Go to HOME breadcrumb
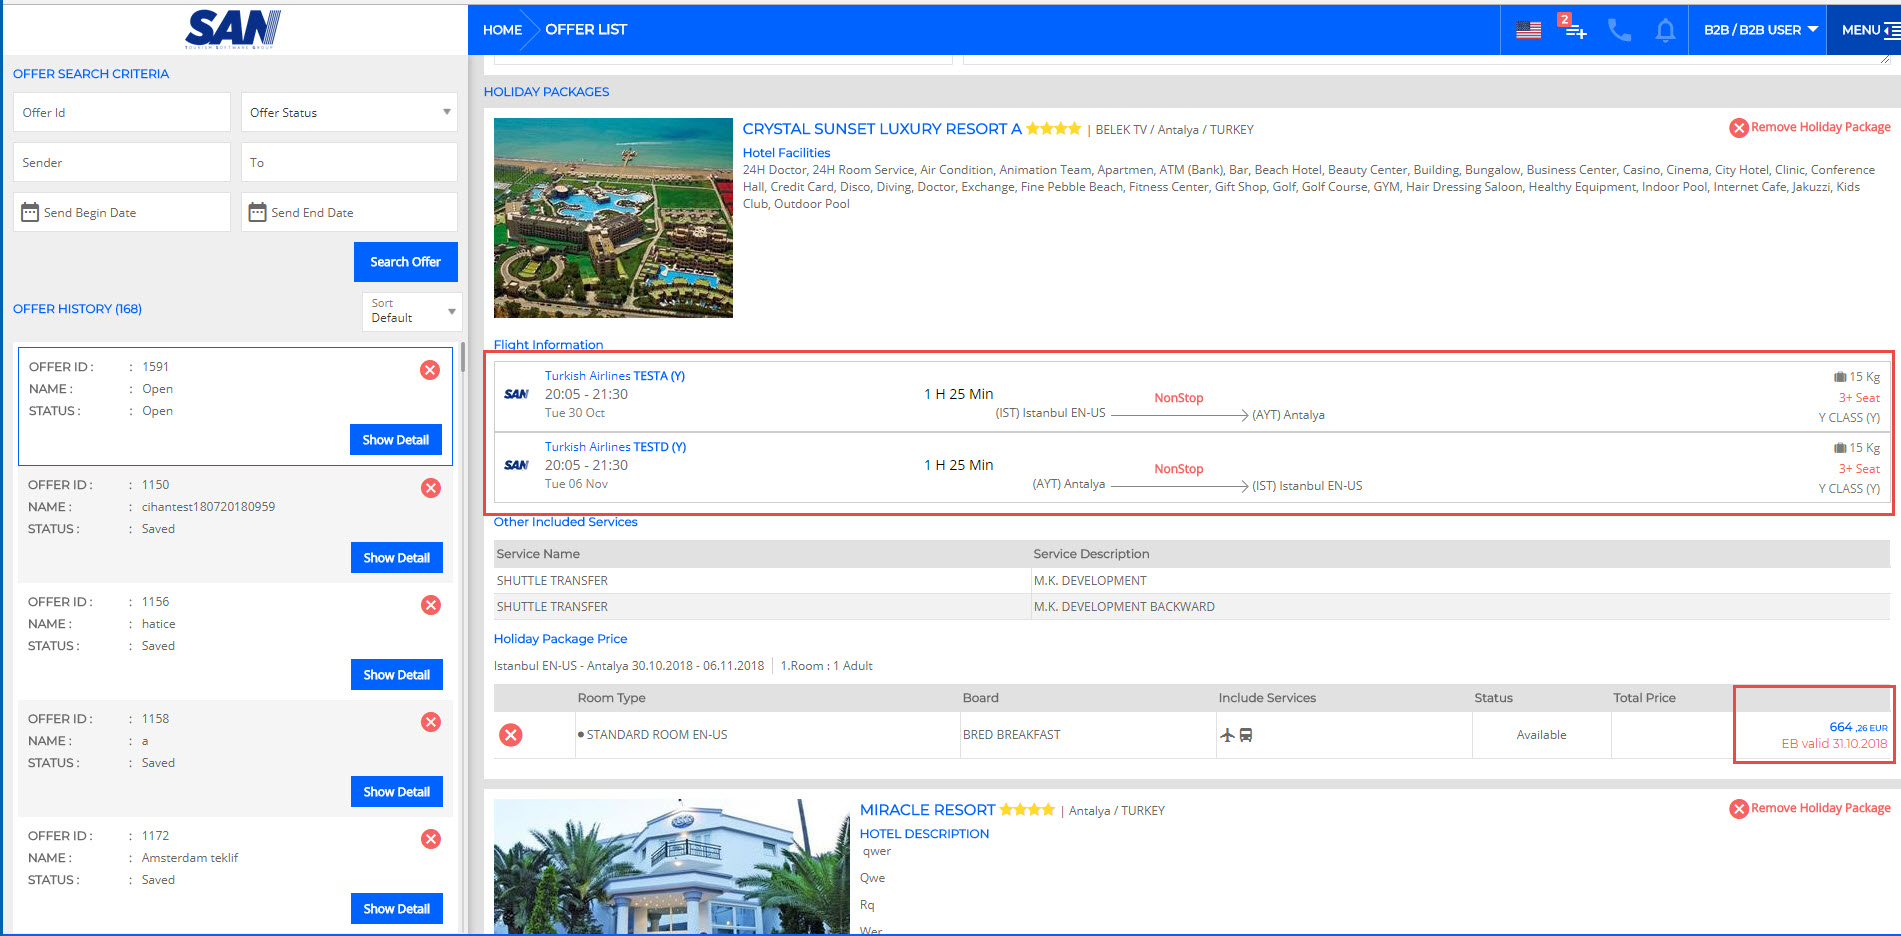1901x936 pixels. [x=502, y=30]
